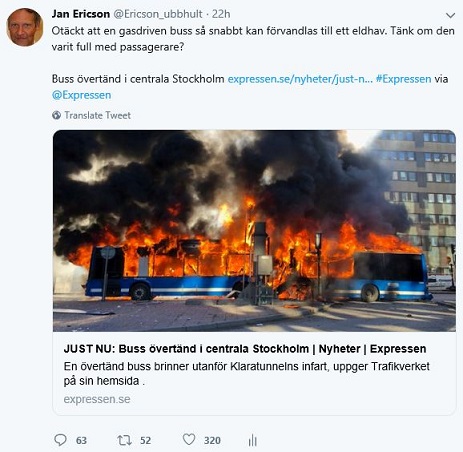Open the burning bus photo preview
This screenshot has height=452, width=463.
pyautogui.click(x=254, y=231)
